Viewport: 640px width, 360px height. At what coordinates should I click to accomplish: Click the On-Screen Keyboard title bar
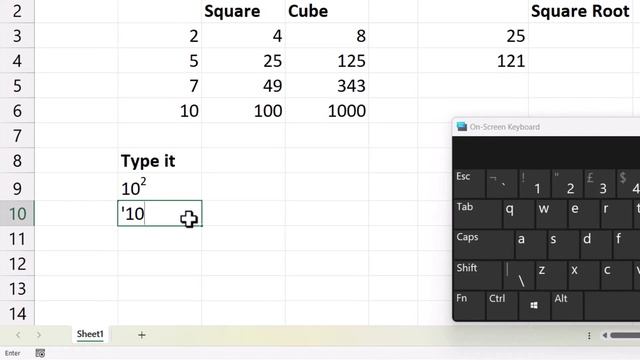click(x=546, y=127)
